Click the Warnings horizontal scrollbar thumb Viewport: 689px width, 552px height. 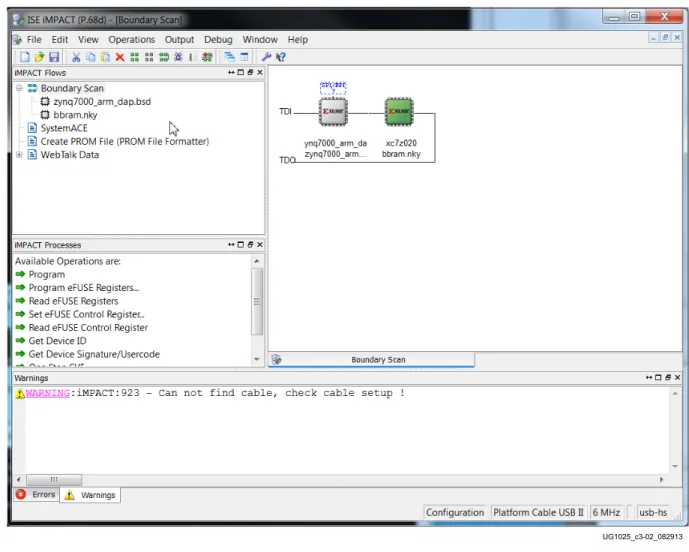coord(54,479)
